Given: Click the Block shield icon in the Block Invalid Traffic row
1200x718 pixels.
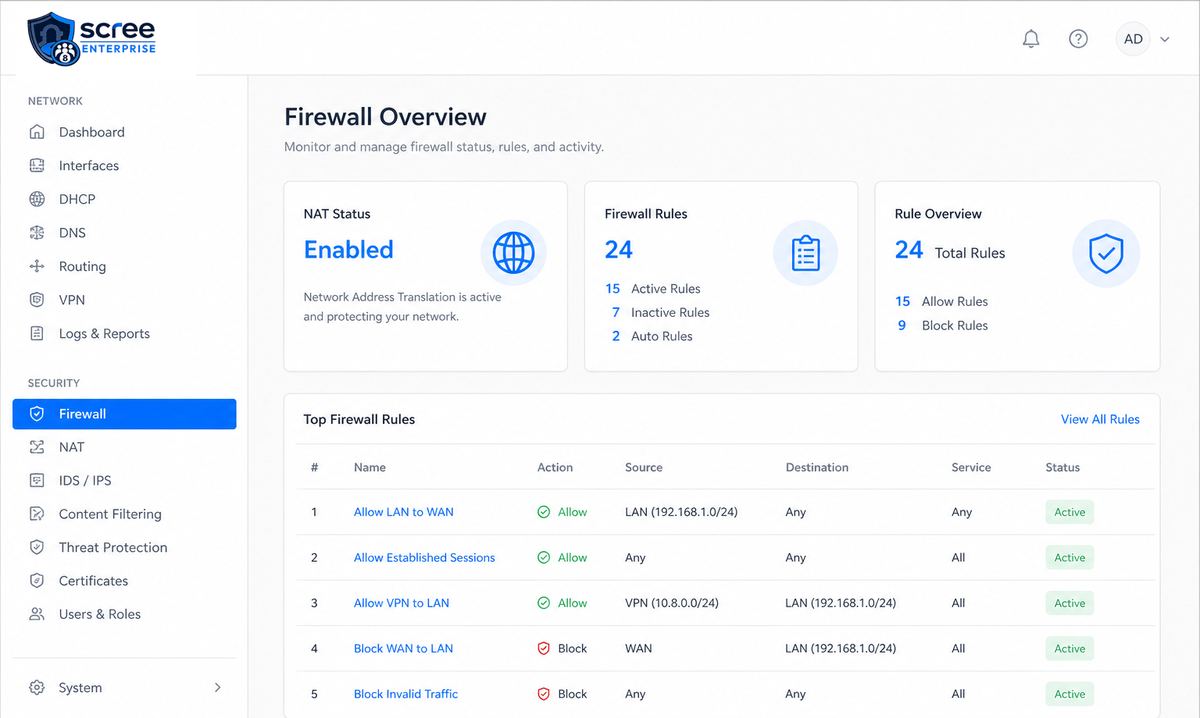Looking at the screenshot, I should tap(544, 694).
